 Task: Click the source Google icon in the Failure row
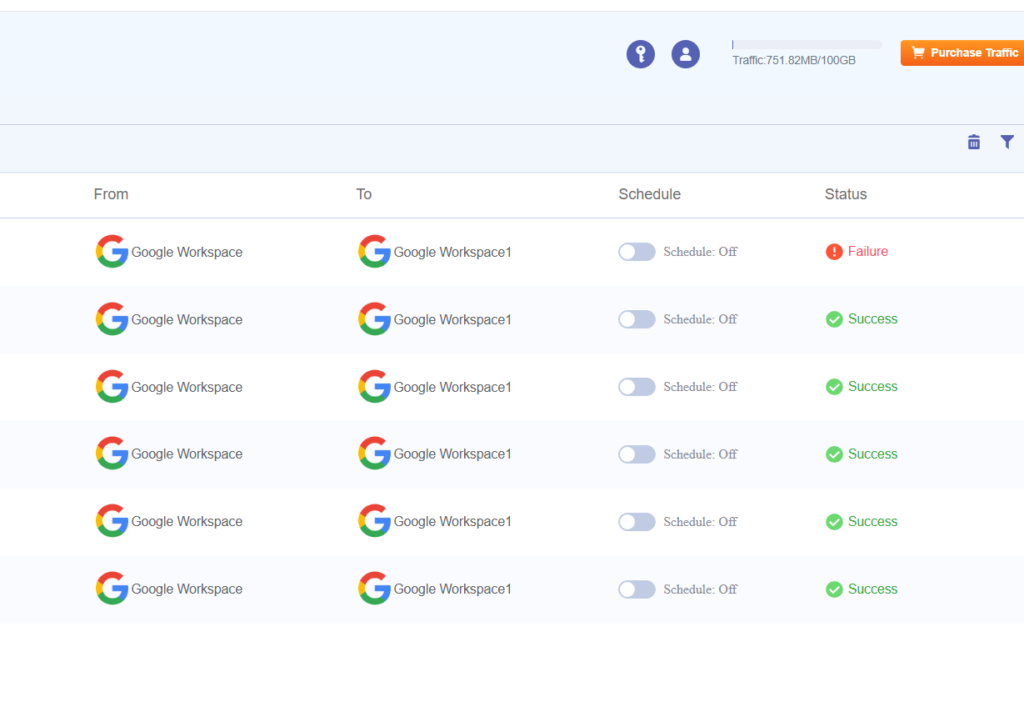point(112,251)
